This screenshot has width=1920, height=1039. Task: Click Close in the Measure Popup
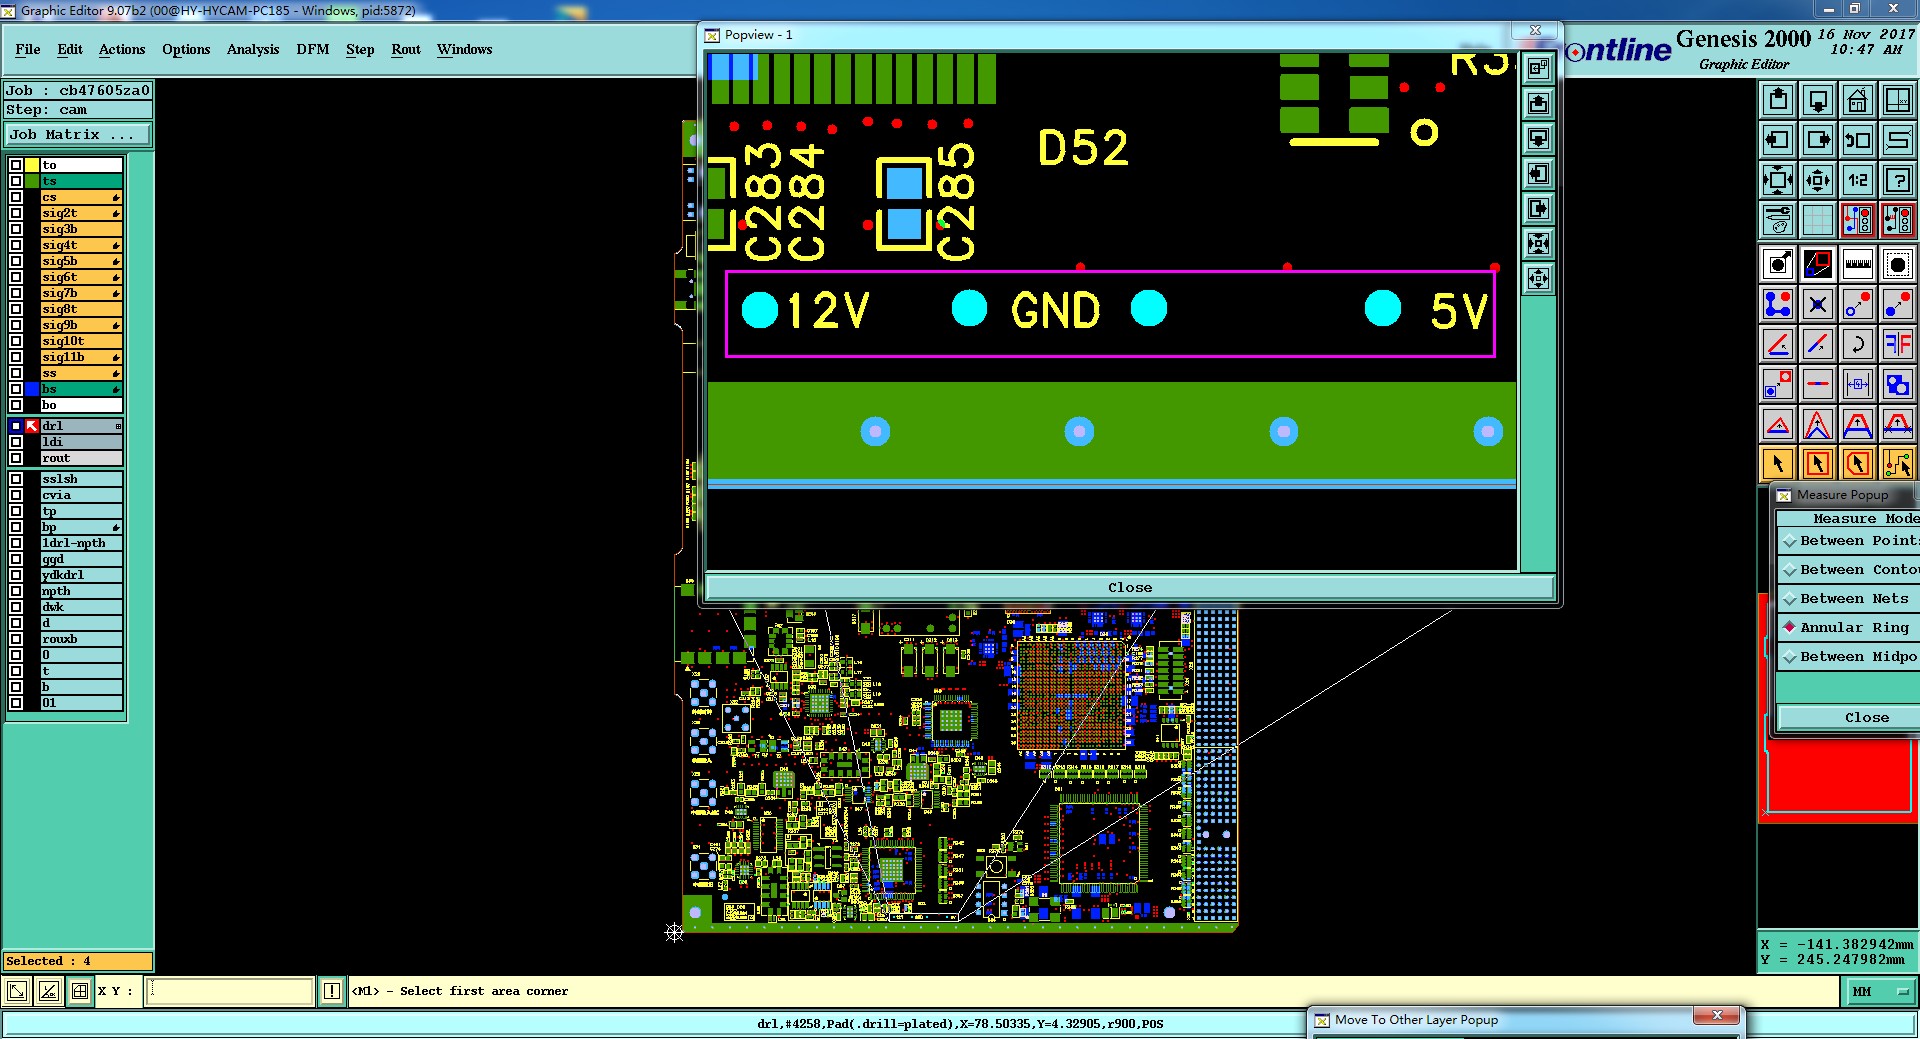tap(1848, 718)
